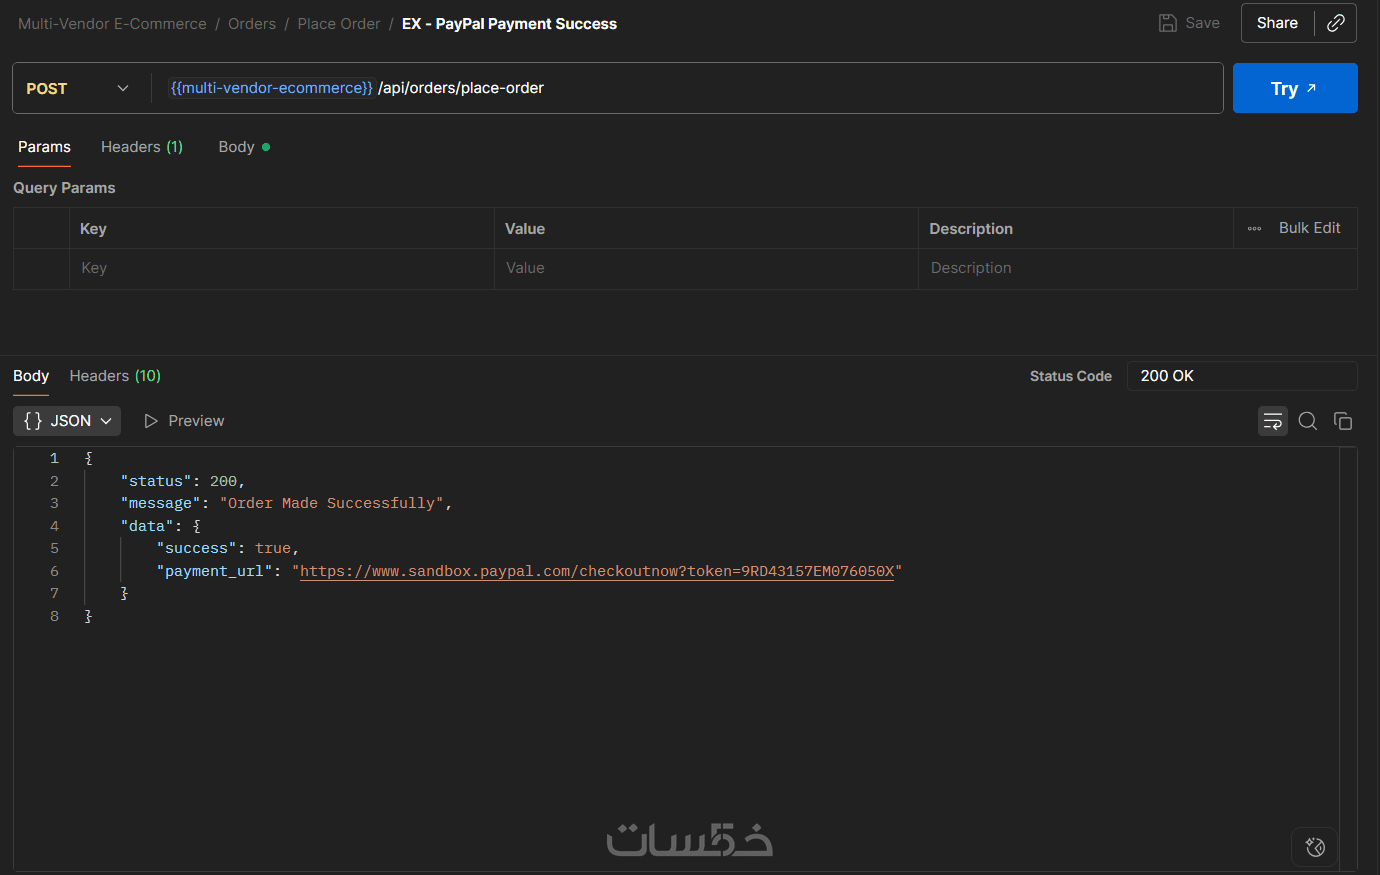The width and height of the screenshot is (1380, 875).
Task: Click the query param Key input field
Action: click(x=281, y=268)
